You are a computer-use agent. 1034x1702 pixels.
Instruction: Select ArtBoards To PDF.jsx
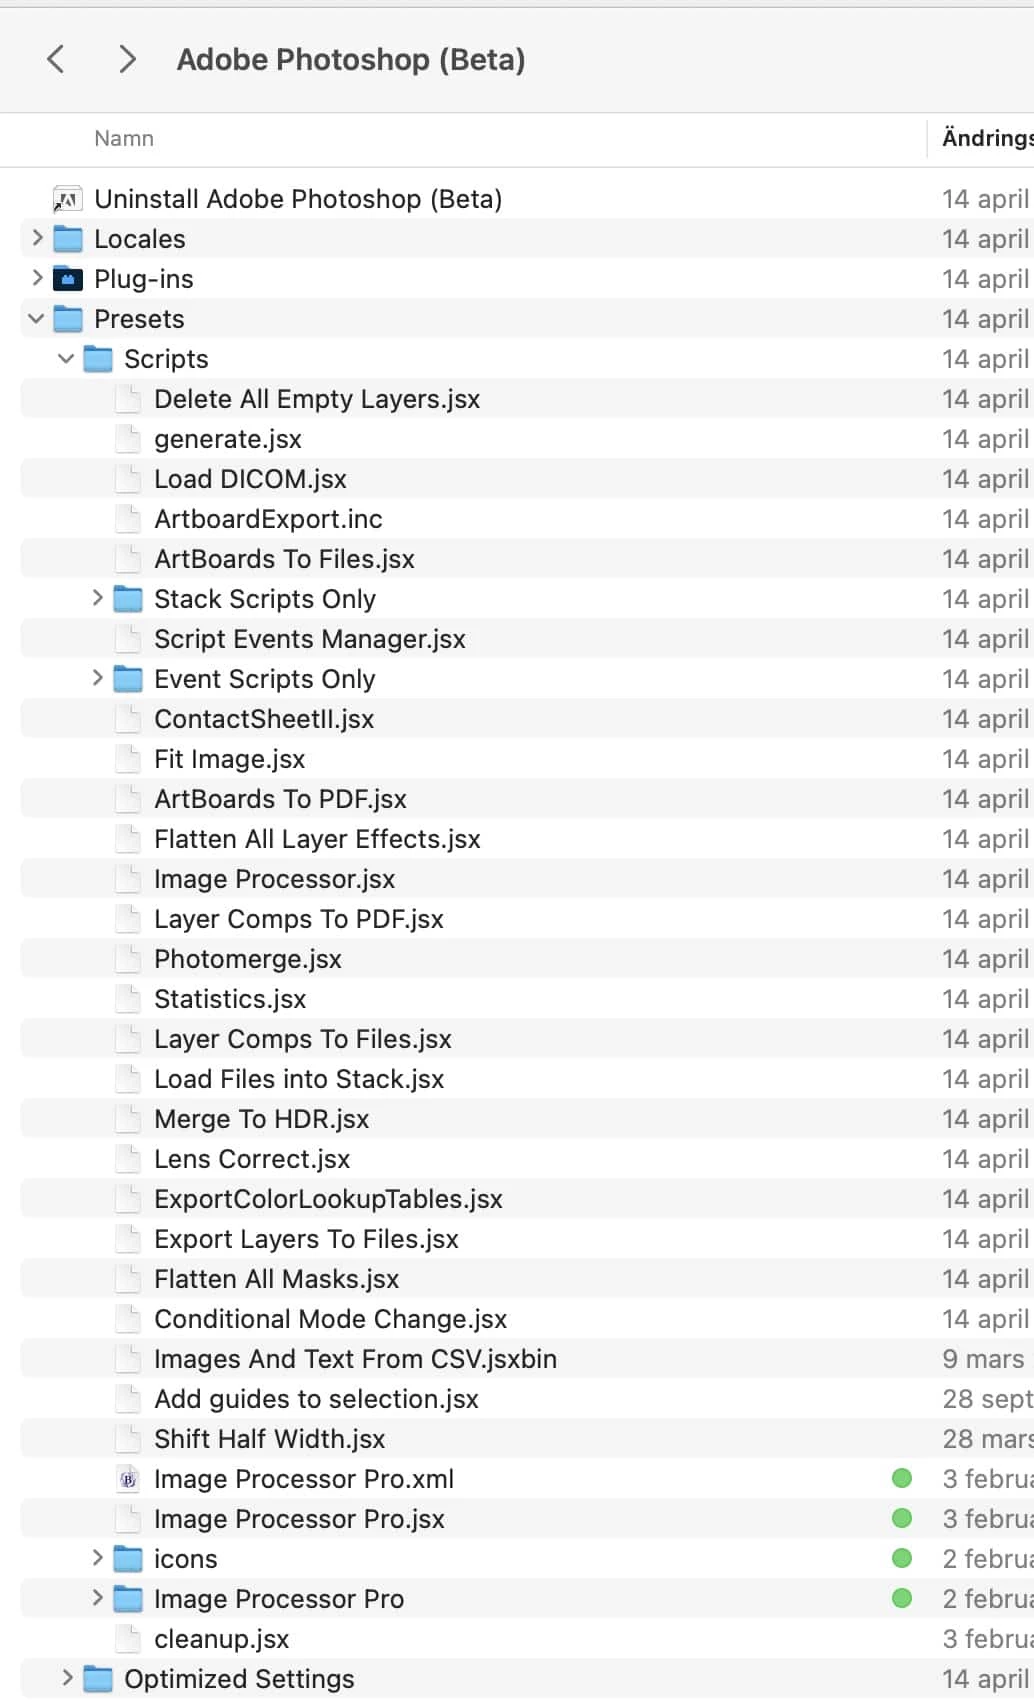pyautogui.click(x=280, y=799)
